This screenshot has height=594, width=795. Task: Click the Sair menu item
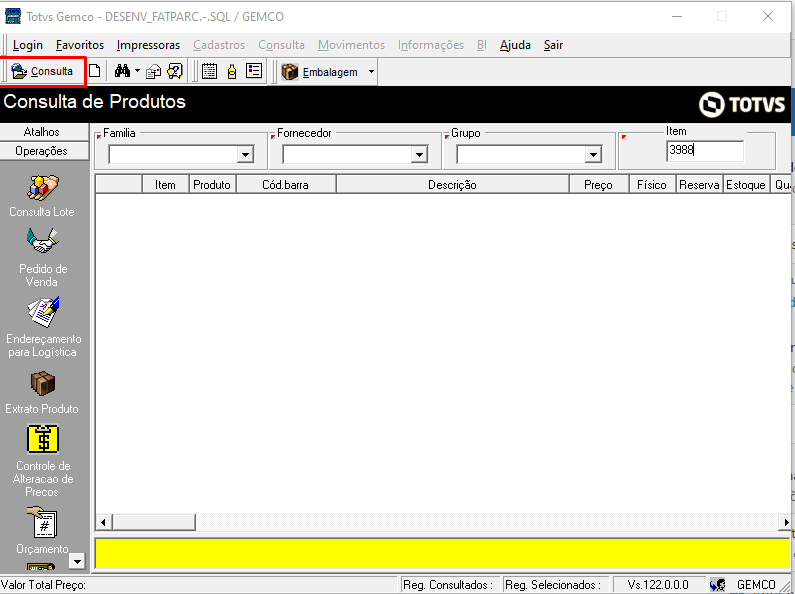[554, 45]
